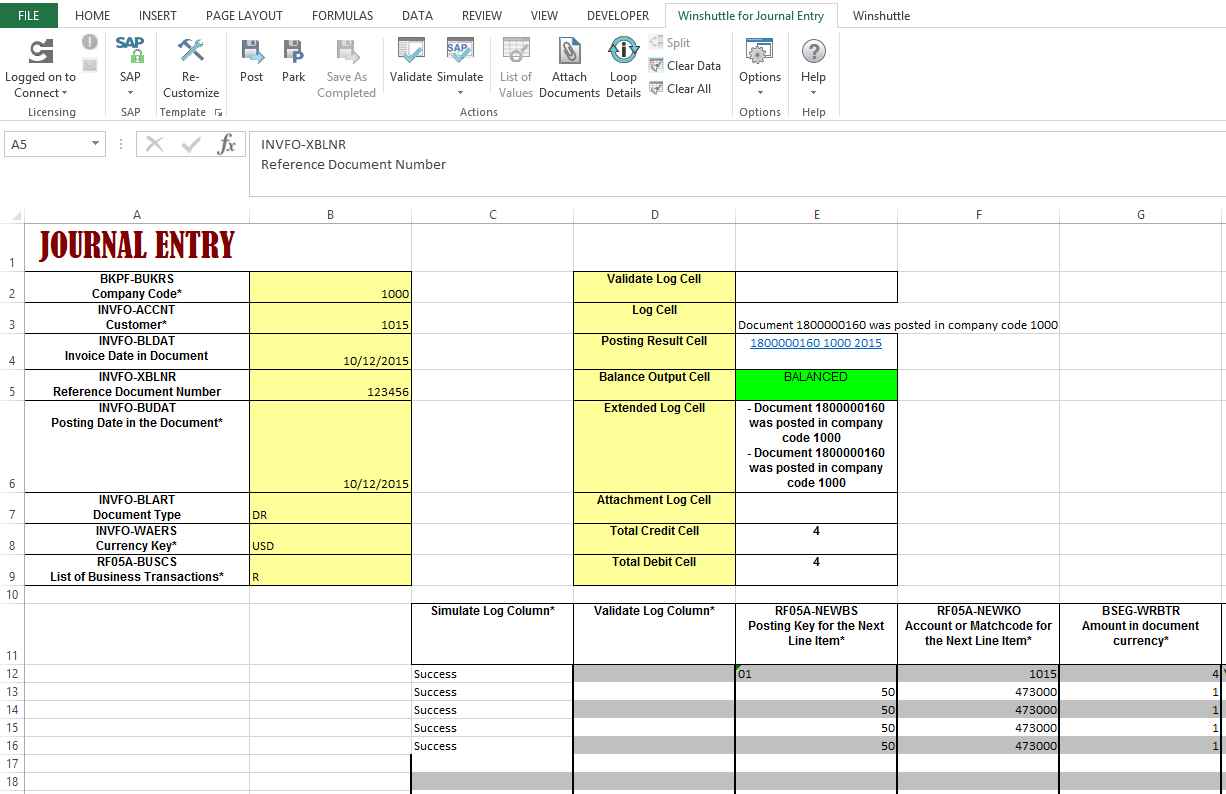This screenshot has width=1226, height=794.
Task: Click the formula bar cancel X icon
Action: tap(154, 145)
